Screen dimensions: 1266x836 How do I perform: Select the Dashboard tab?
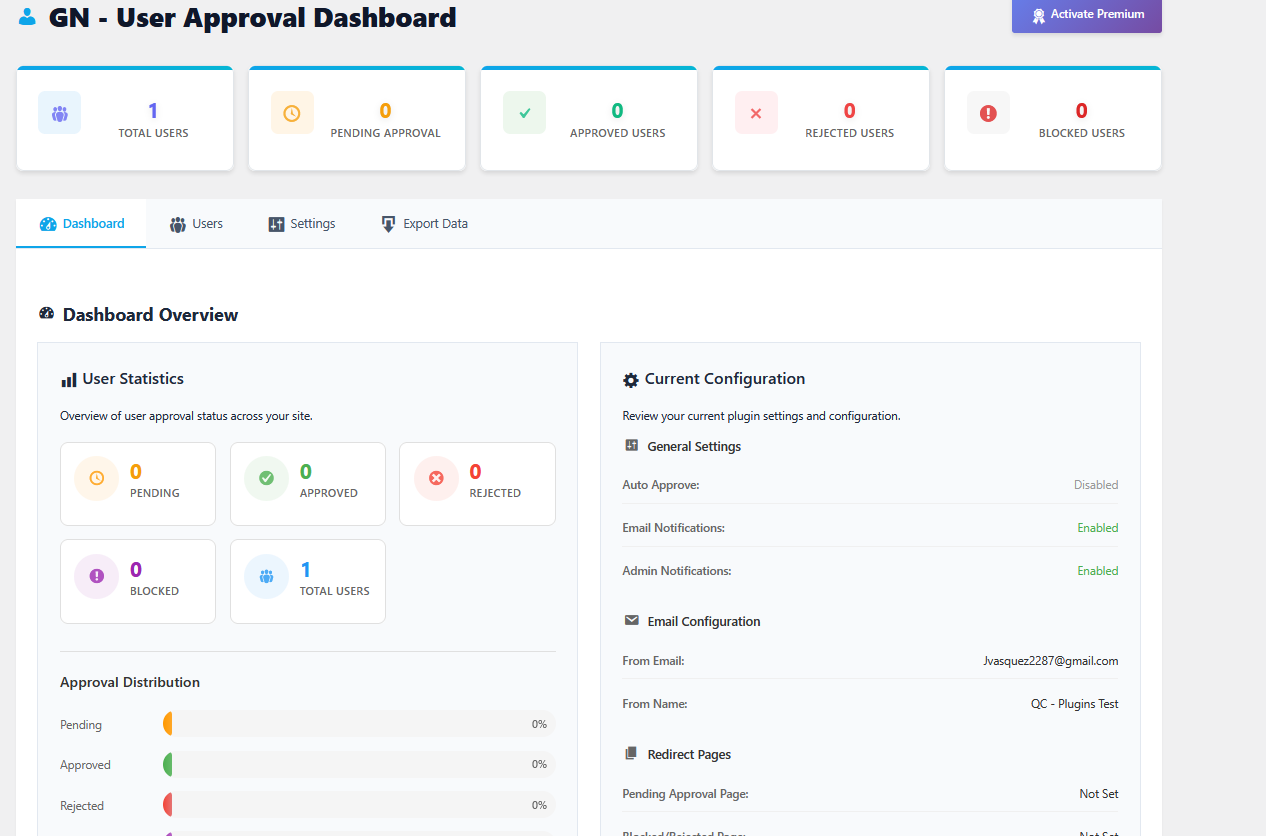81,223
